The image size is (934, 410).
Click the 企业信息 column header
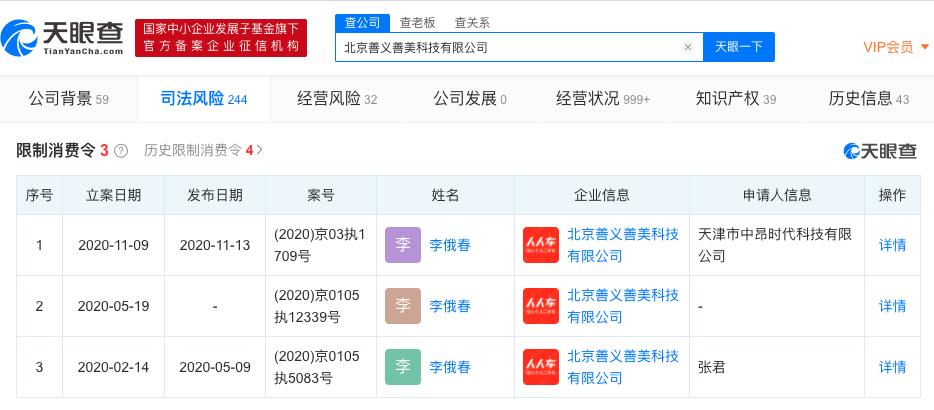pos(602,195)
